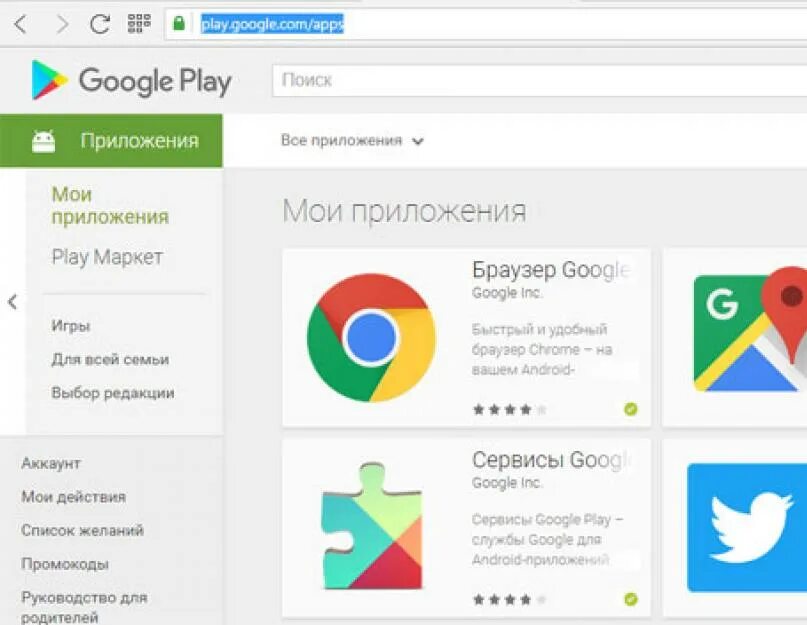
Task: Open the Список желаний link
Action: (x=82, y=530)
